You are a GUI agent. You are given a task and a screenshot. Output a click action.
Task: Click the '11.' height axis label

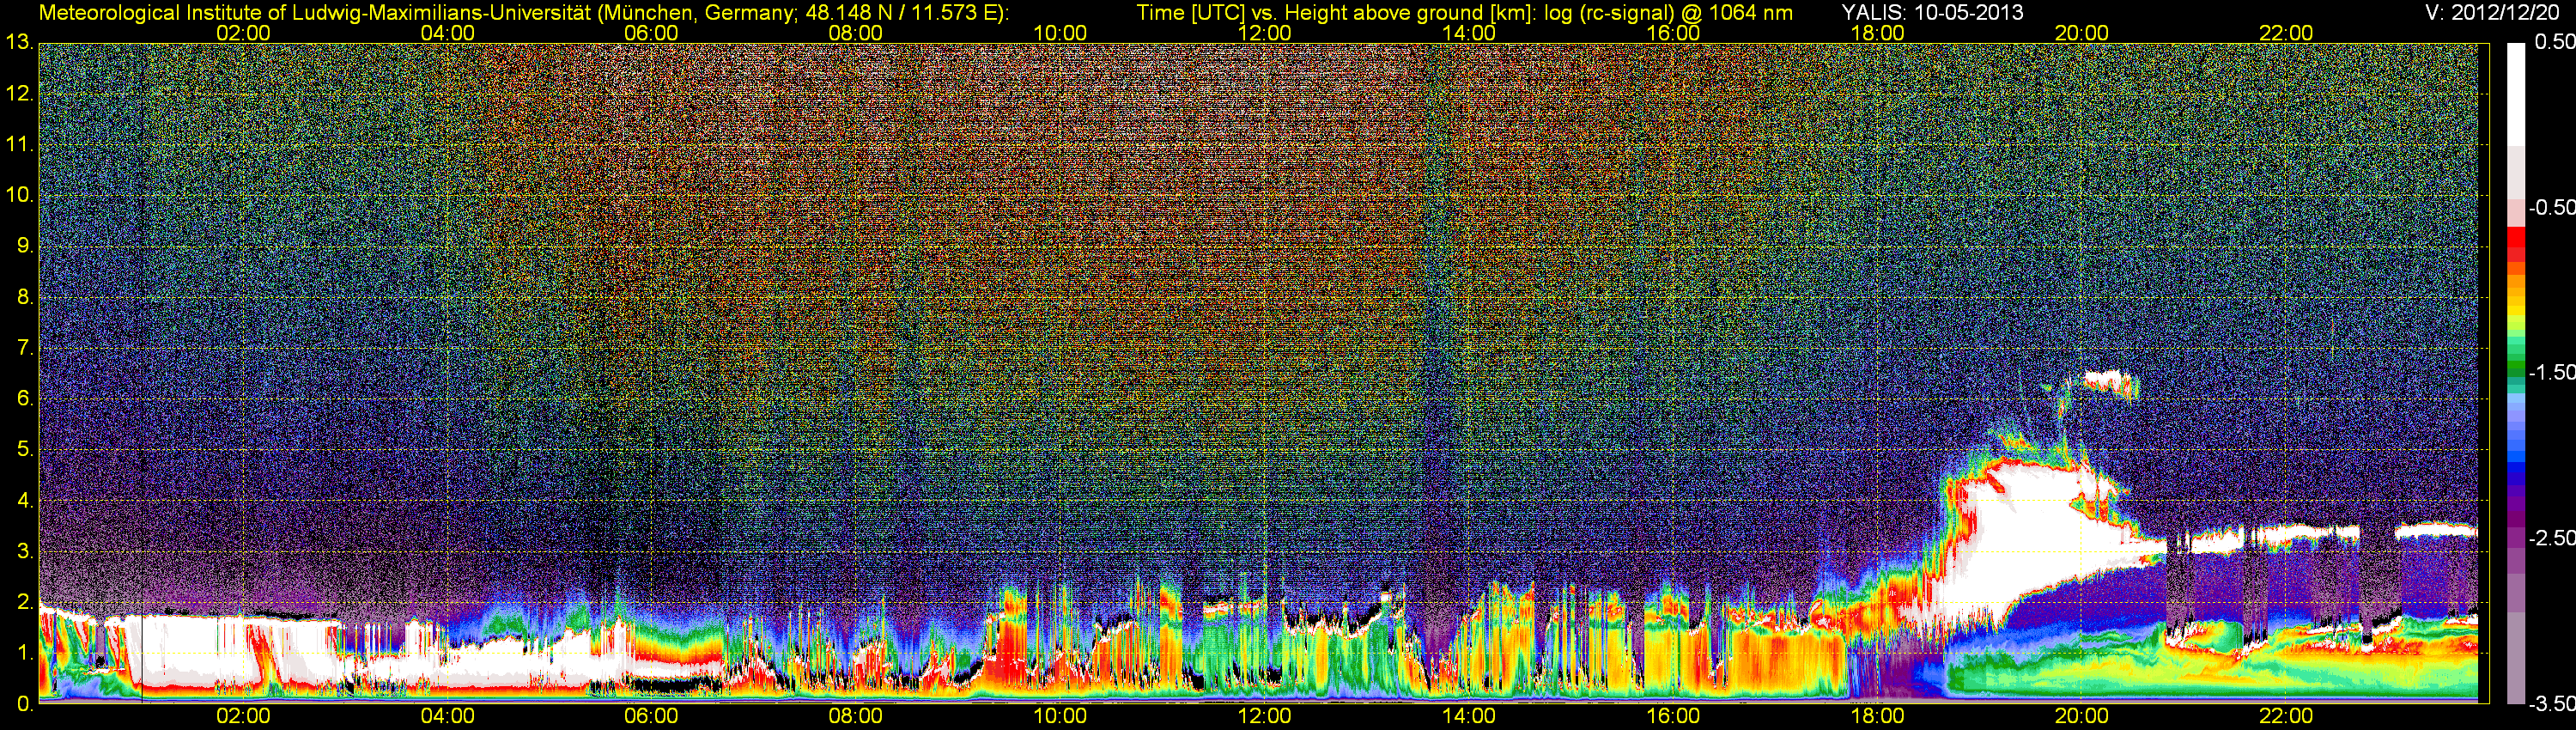click(x=19, y=144)
